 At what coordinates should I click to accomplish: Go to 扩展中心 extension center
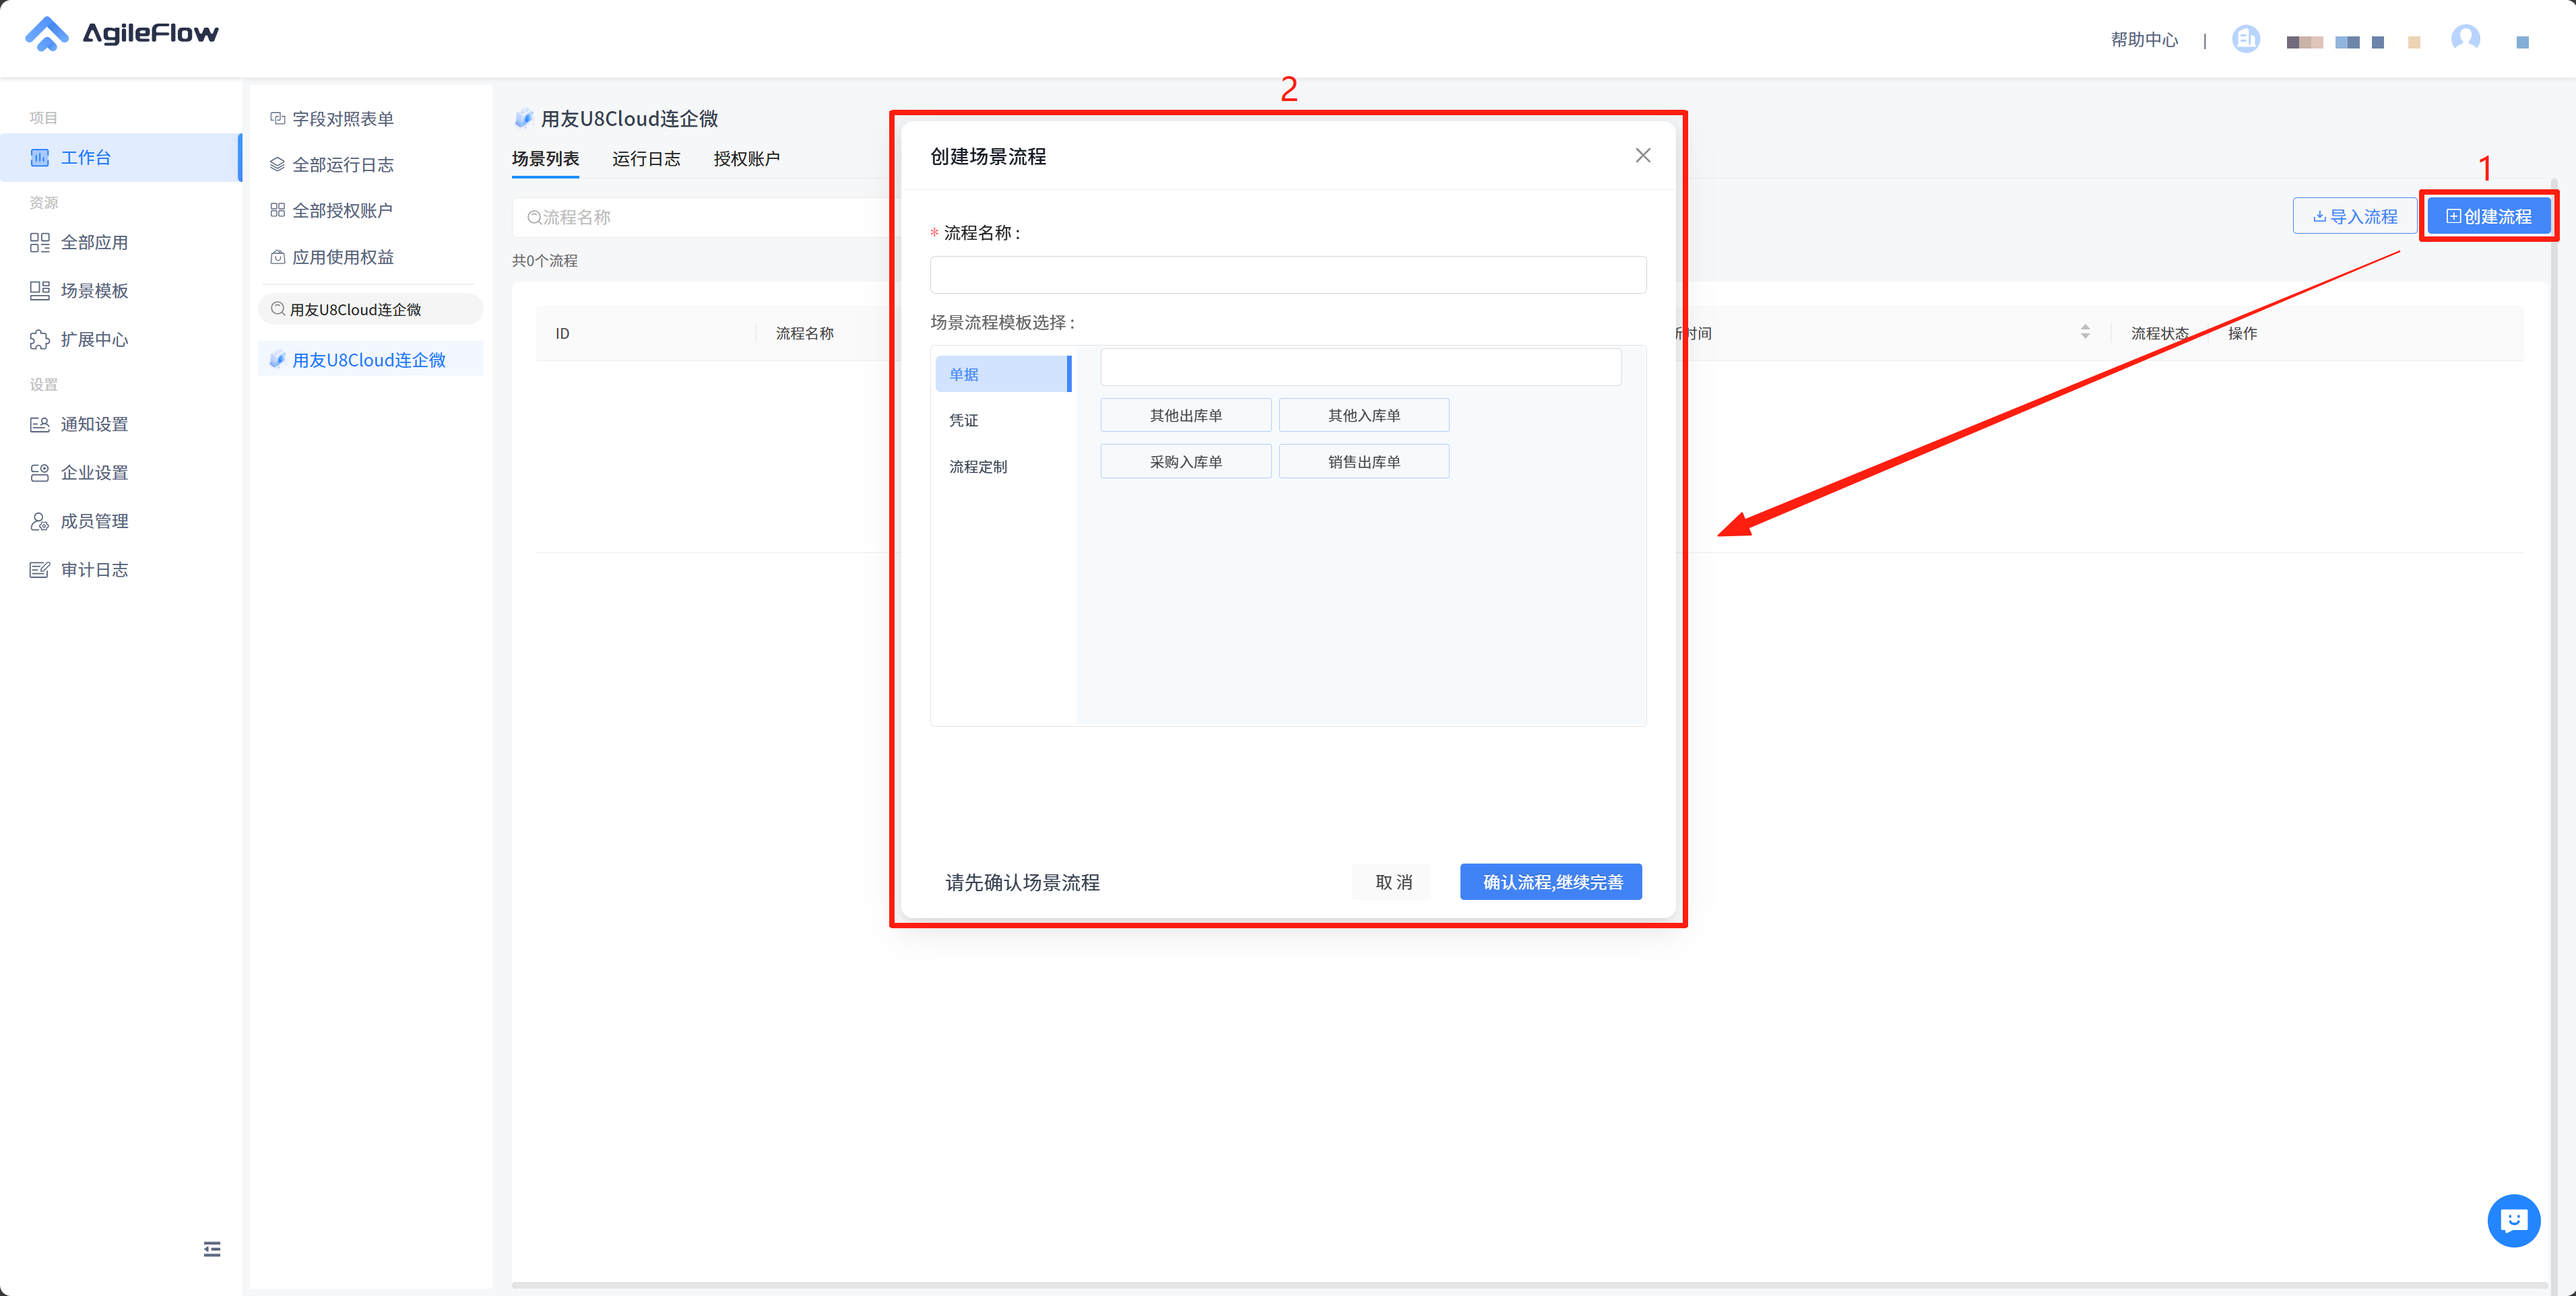point(94,340)
